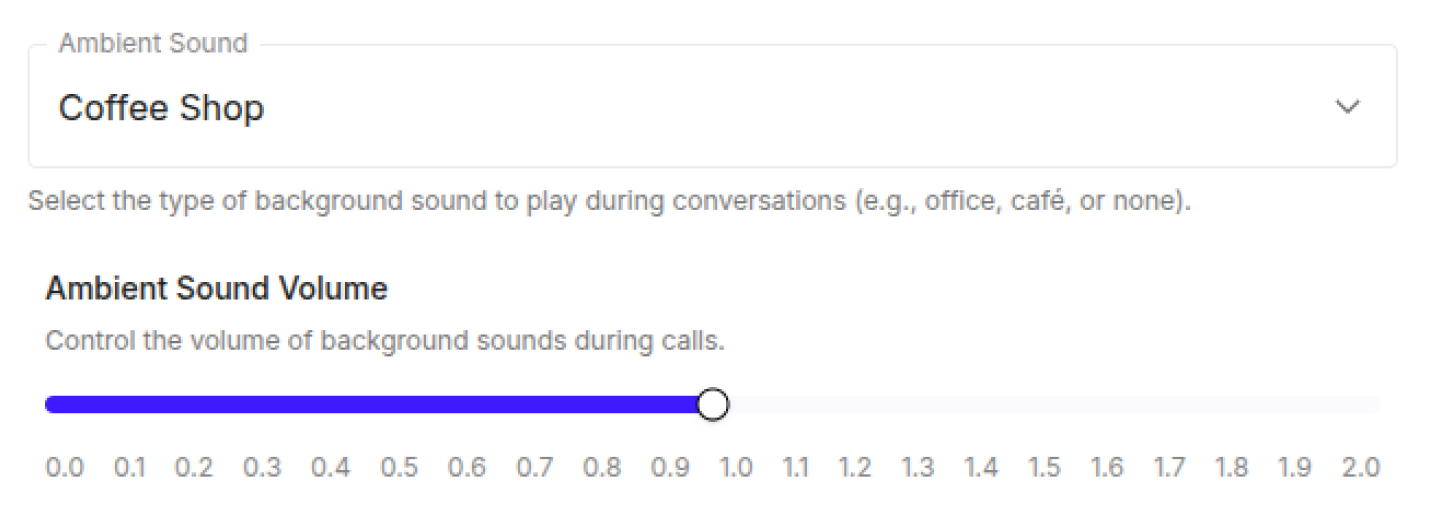
Task: Set ambient volume to 0.0
Action: coord(65,468)
